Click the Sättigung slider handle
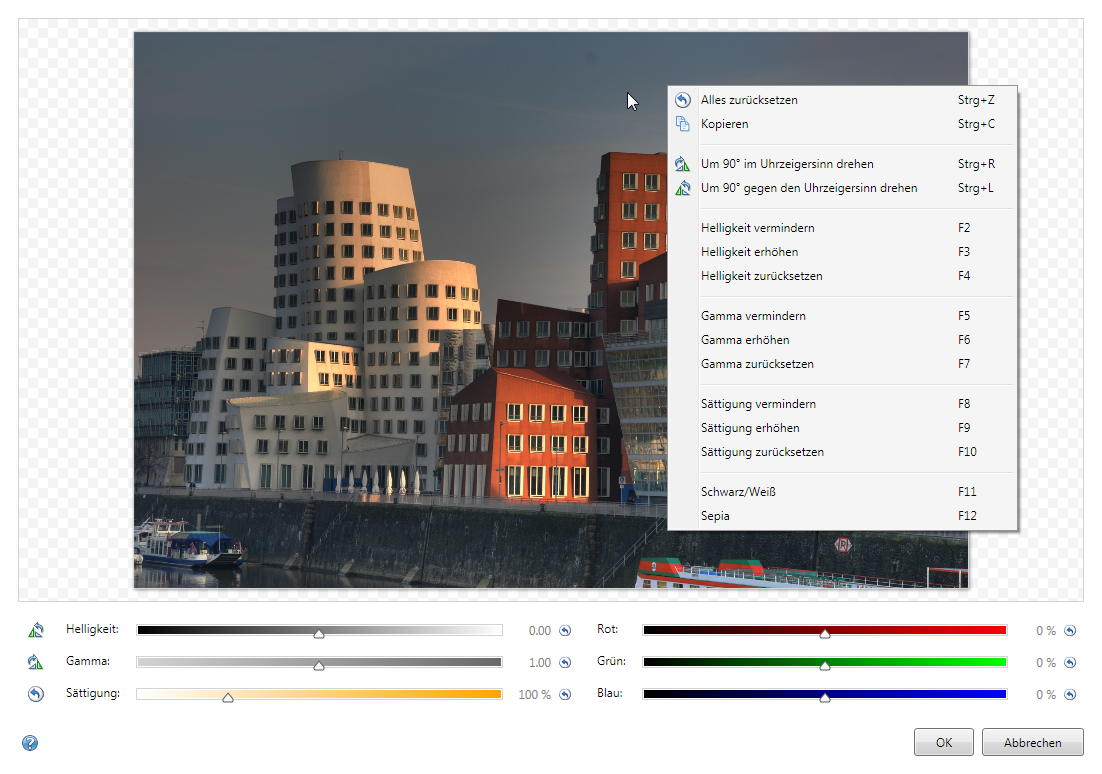Screen dimensions: 1102x774 [x=227, y=698]
